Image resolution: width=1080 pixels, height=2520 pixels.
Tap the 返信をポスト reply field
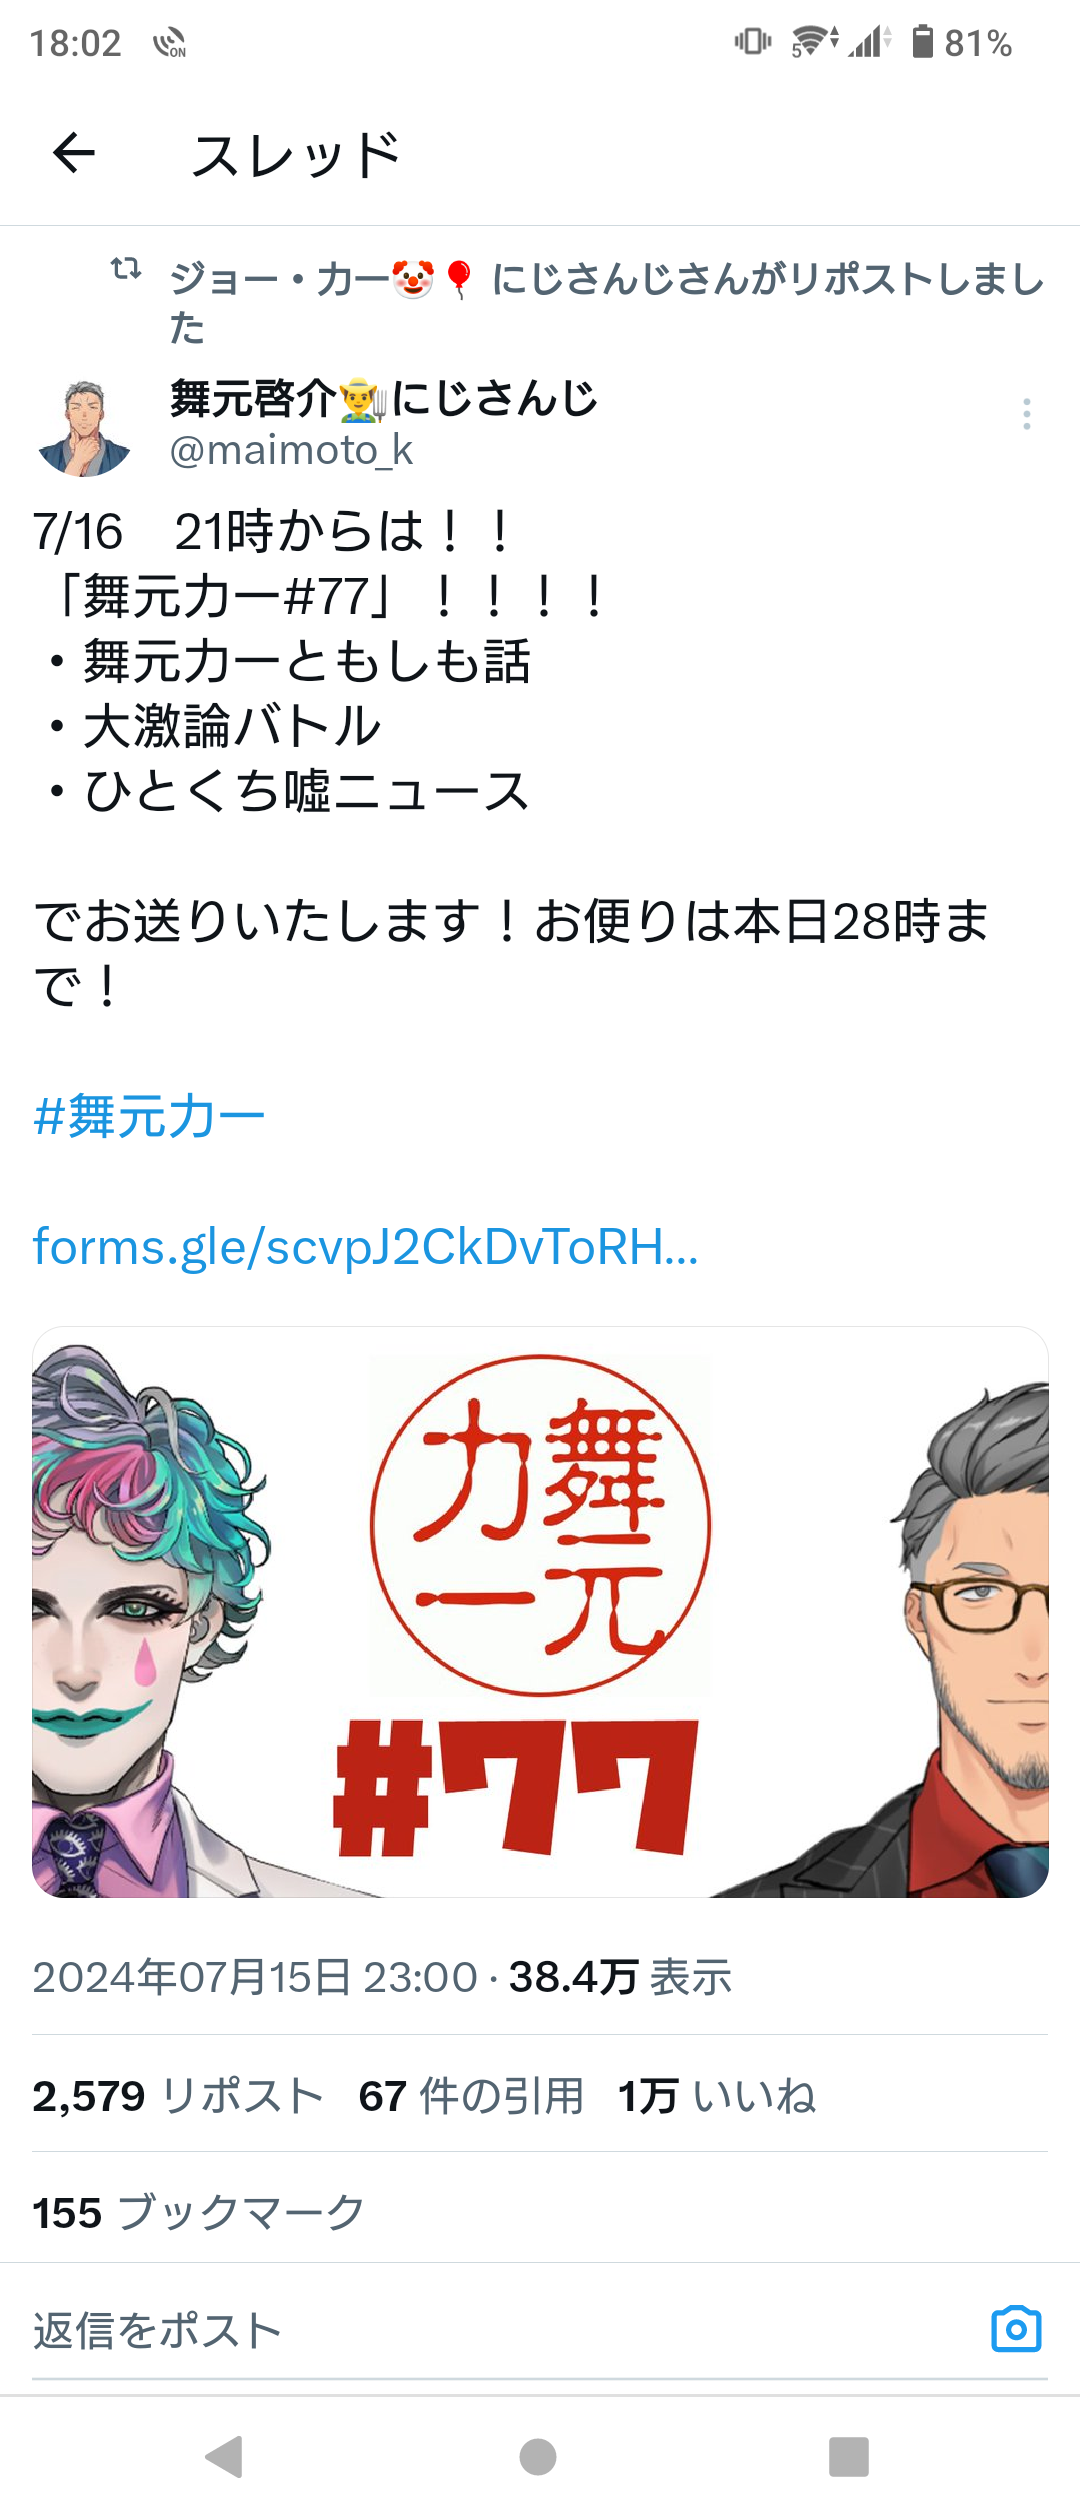coord(500,2331)
